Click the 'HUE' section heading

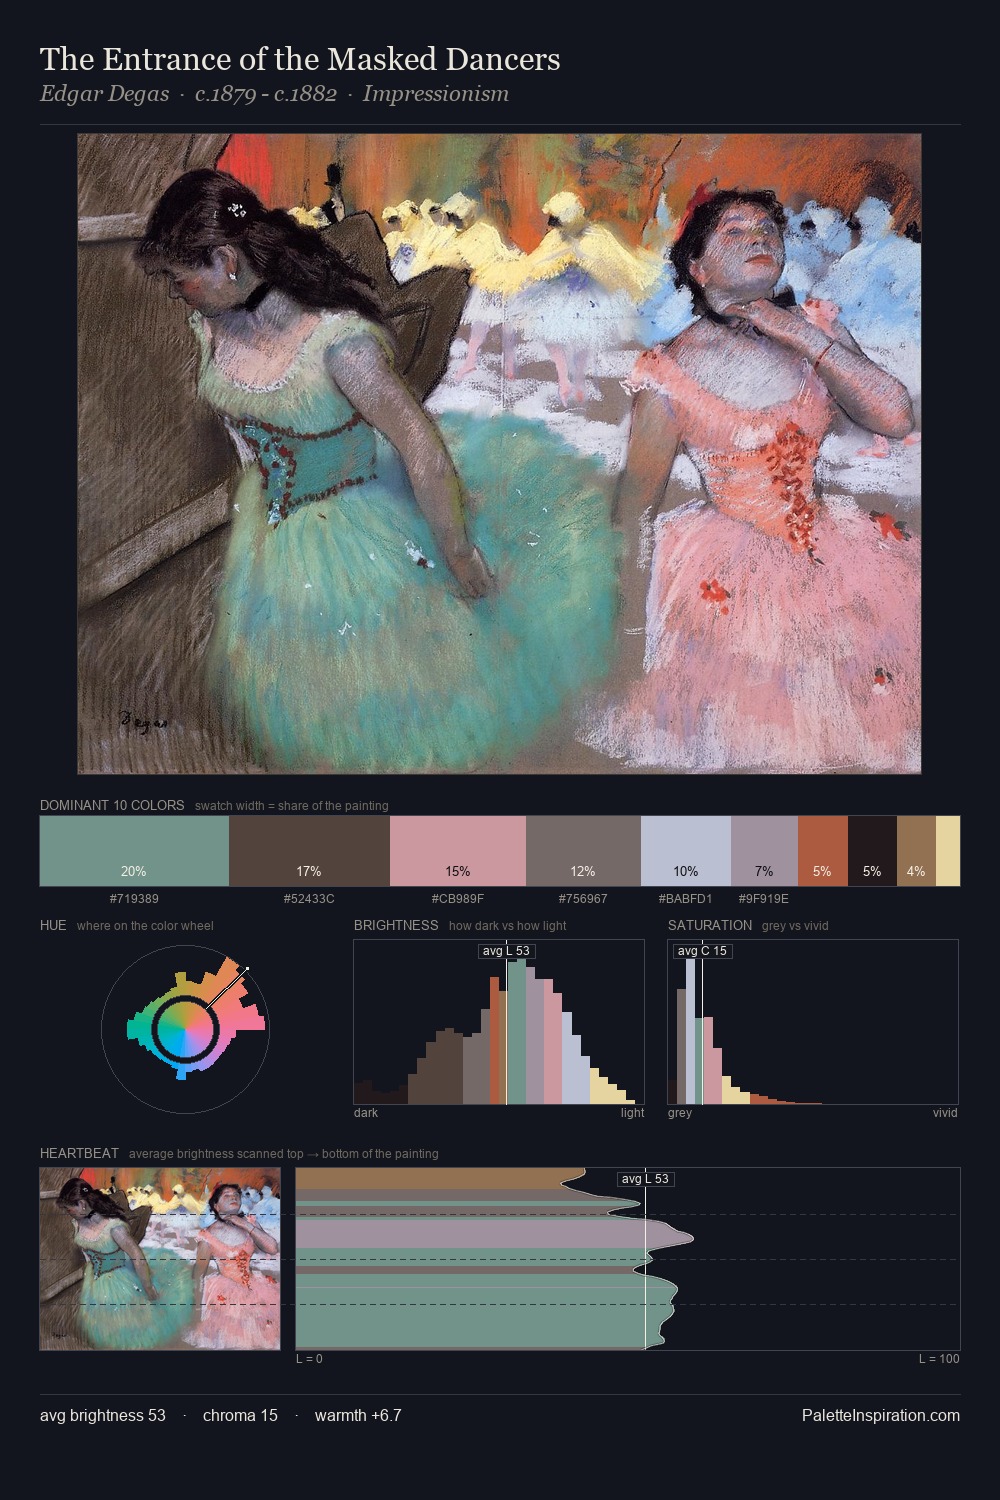click(x=53, y=925)
